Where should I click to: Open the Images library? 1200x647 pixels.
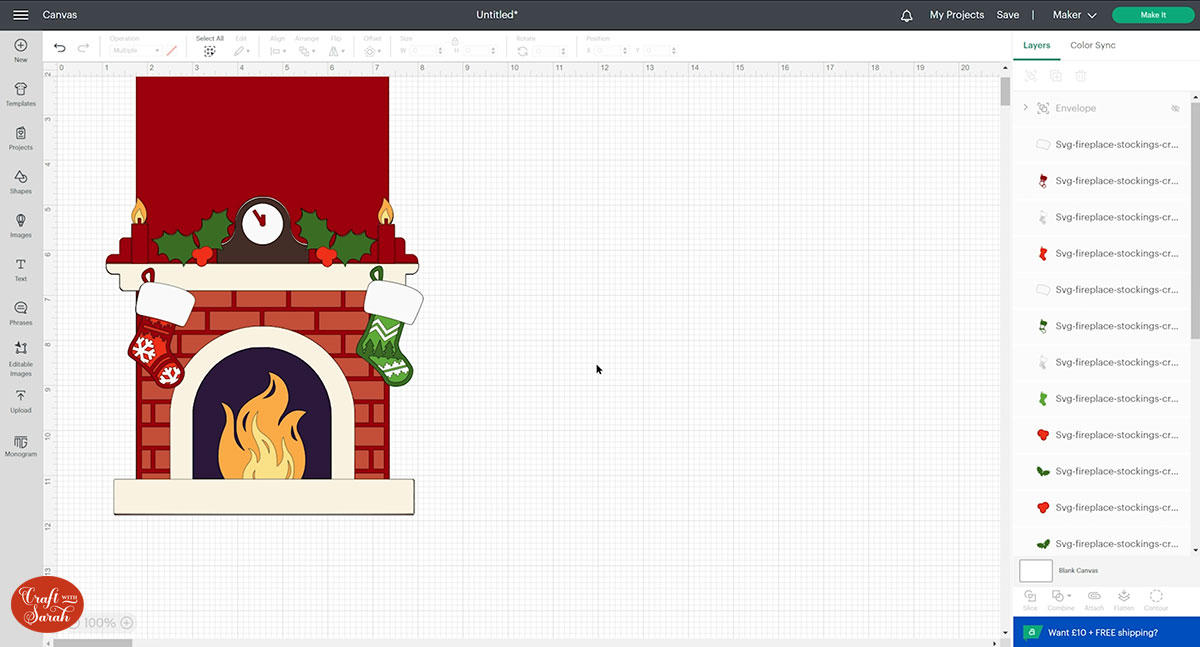[x=20, y=225]
